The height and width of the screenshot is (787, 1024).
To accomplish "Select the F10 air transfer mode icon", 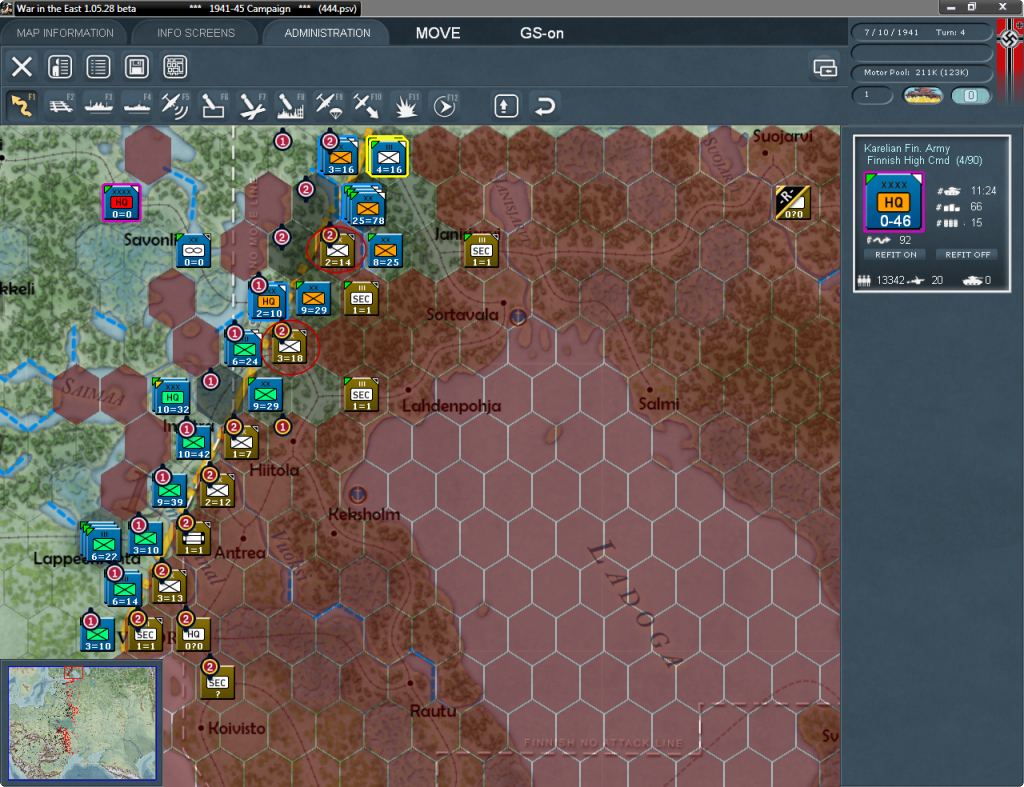I will click(x=367, y=105).
